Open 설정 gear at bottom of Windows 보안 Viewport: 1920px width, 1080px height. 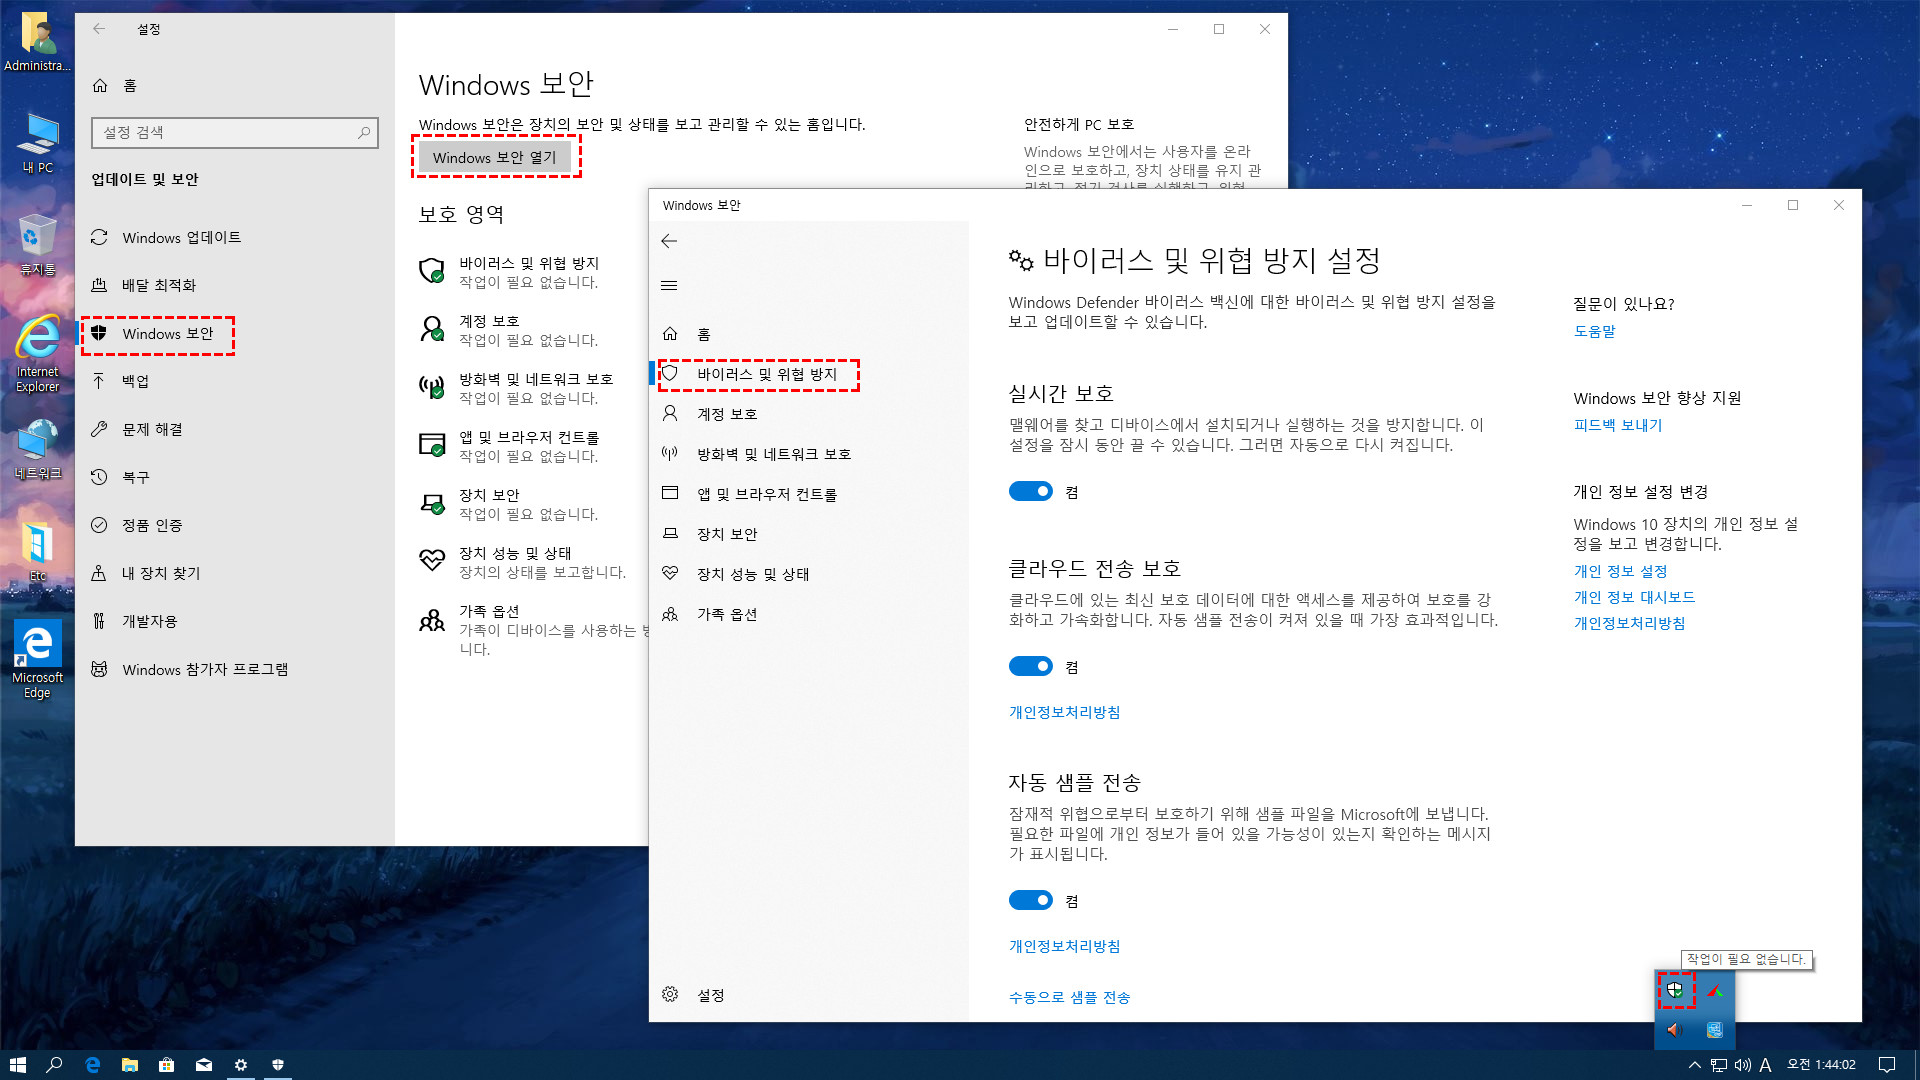pos(809,995)
